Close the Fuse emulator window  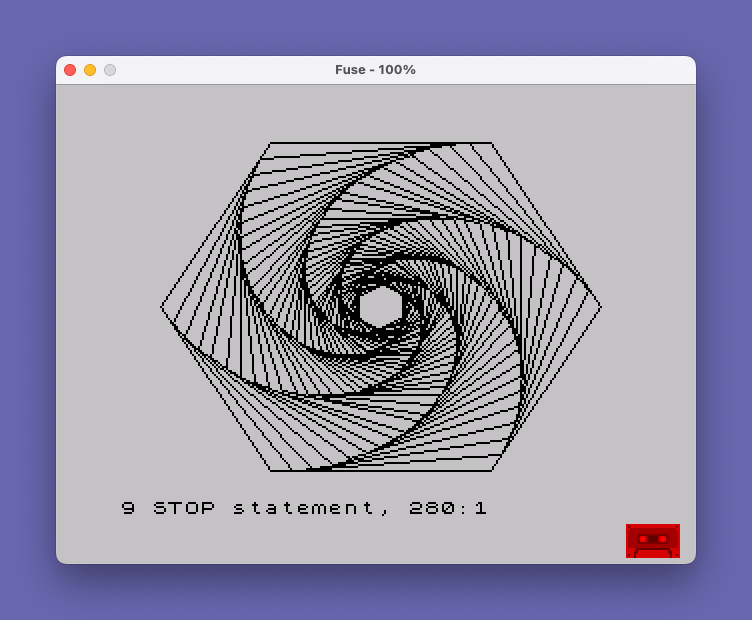(x=70, y=70)
